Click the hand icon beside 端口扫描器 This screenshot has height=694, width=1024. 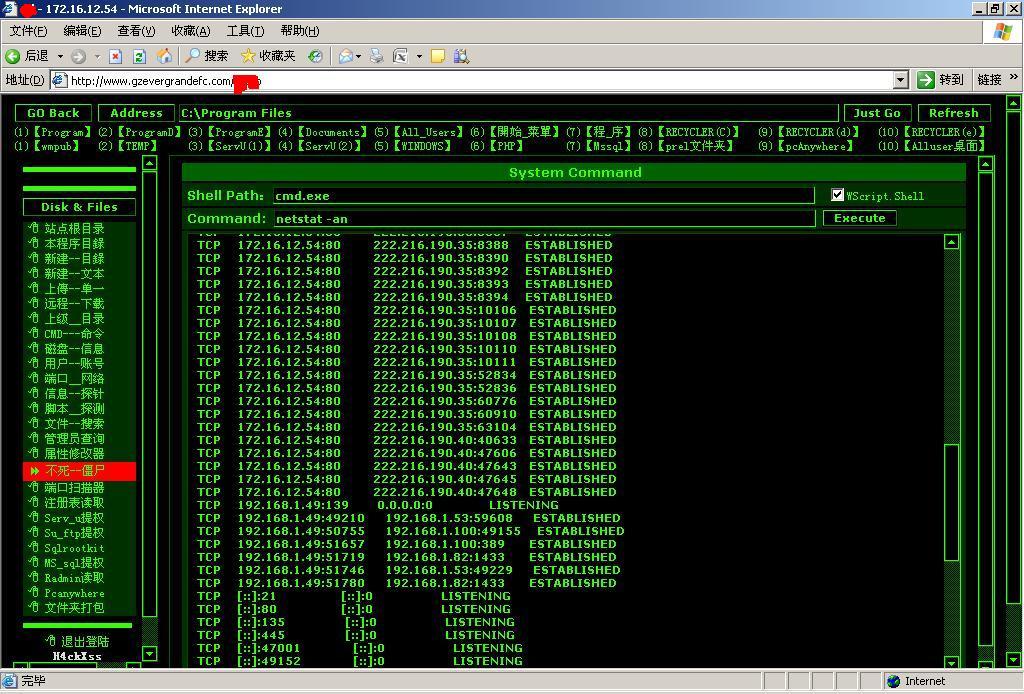(x=34, y=487)
